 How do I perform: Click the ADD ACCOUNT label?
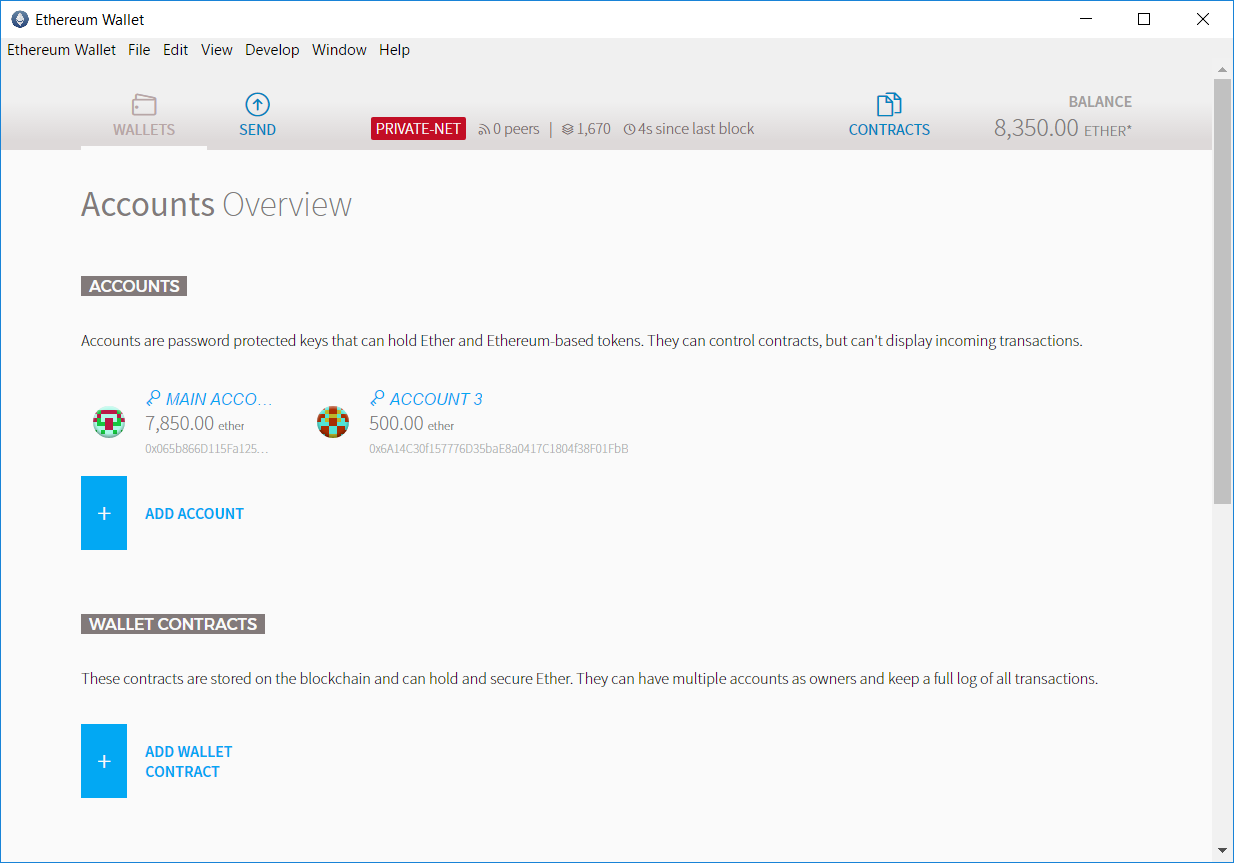[x=194, y=514]
